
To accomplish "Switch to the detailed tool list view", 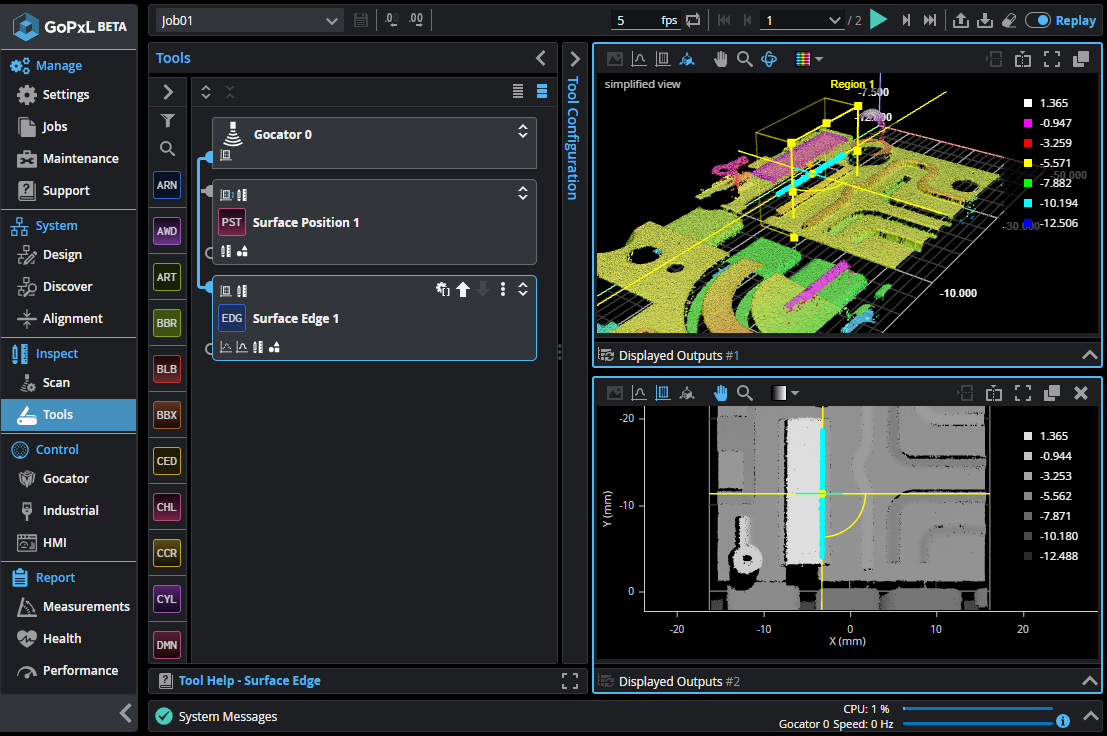I will 541,91.
